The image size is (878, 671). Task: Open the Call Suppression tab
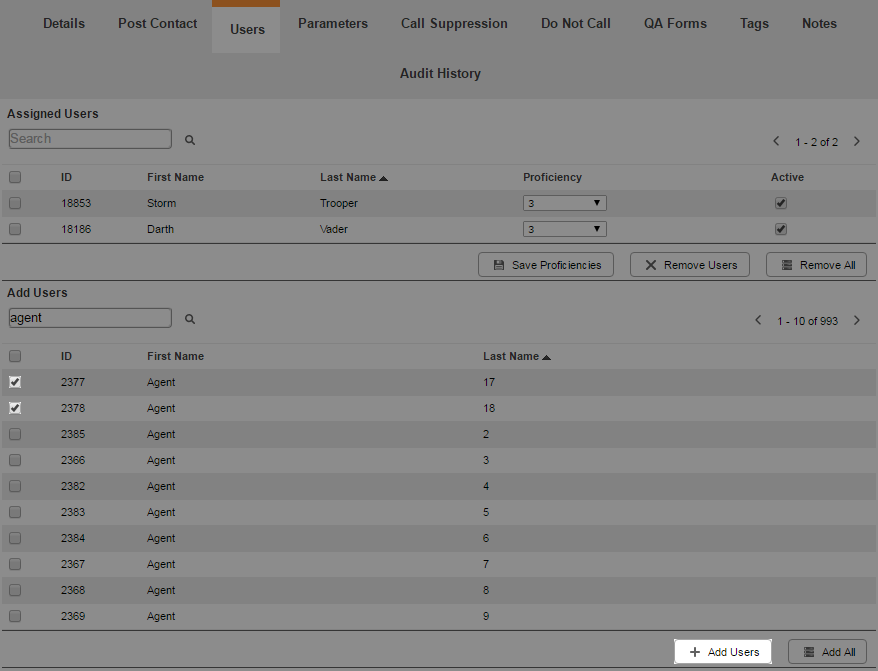(x=454, y=24)
